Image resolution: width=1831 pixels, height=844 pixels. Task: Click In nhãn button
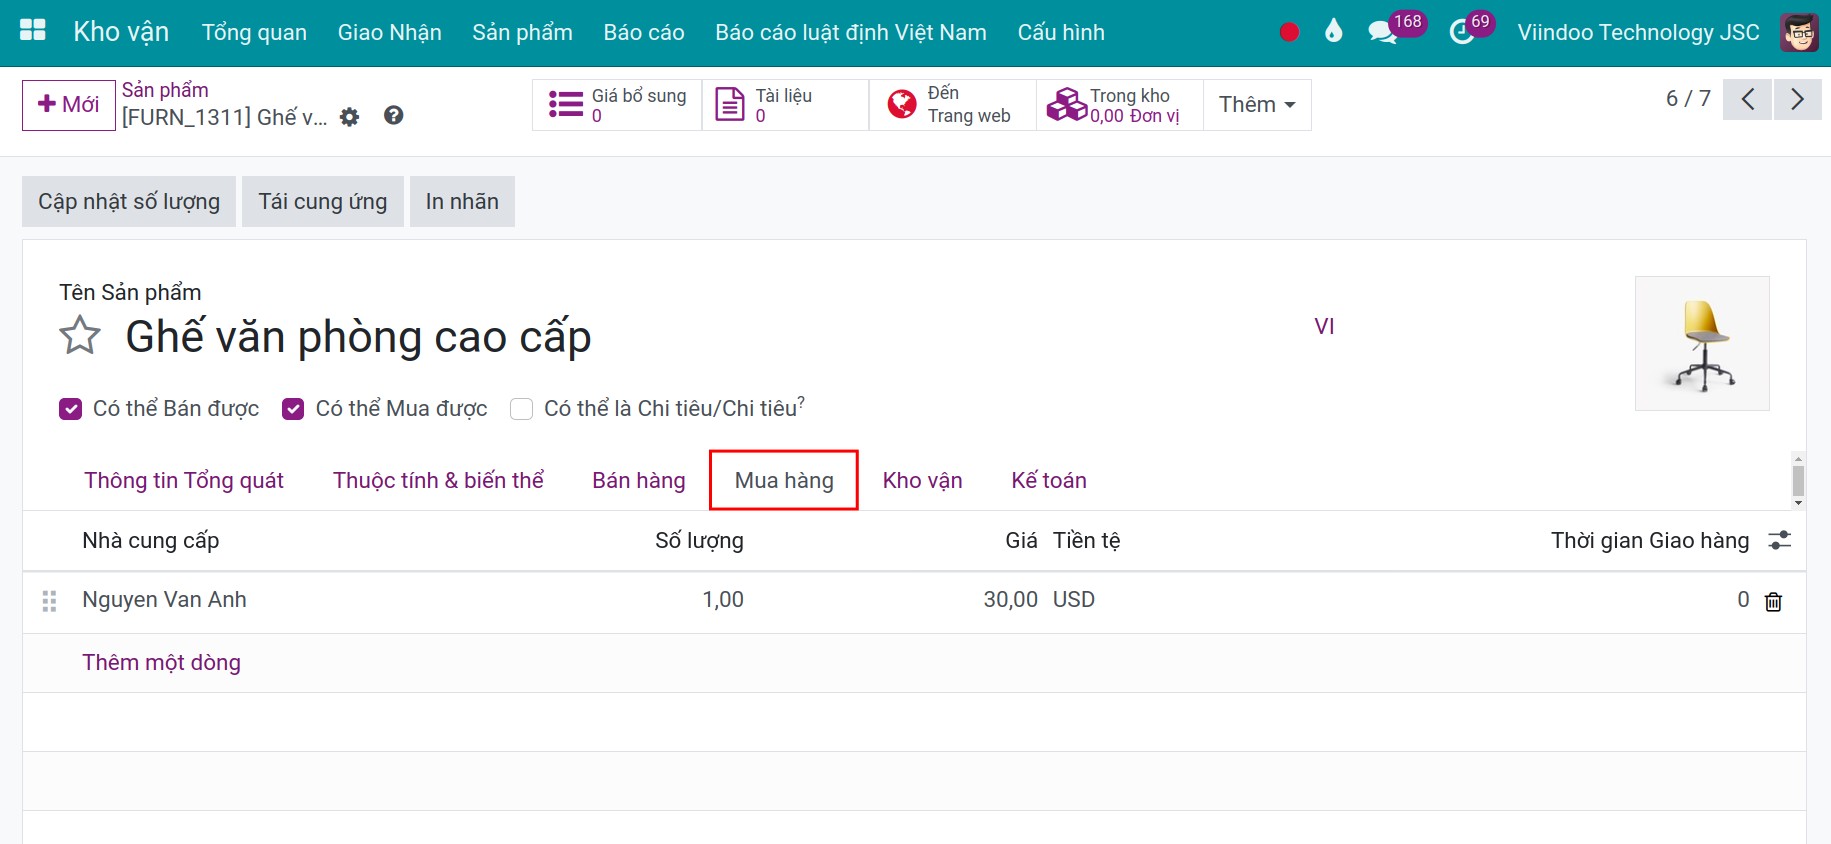click(462, 202)
